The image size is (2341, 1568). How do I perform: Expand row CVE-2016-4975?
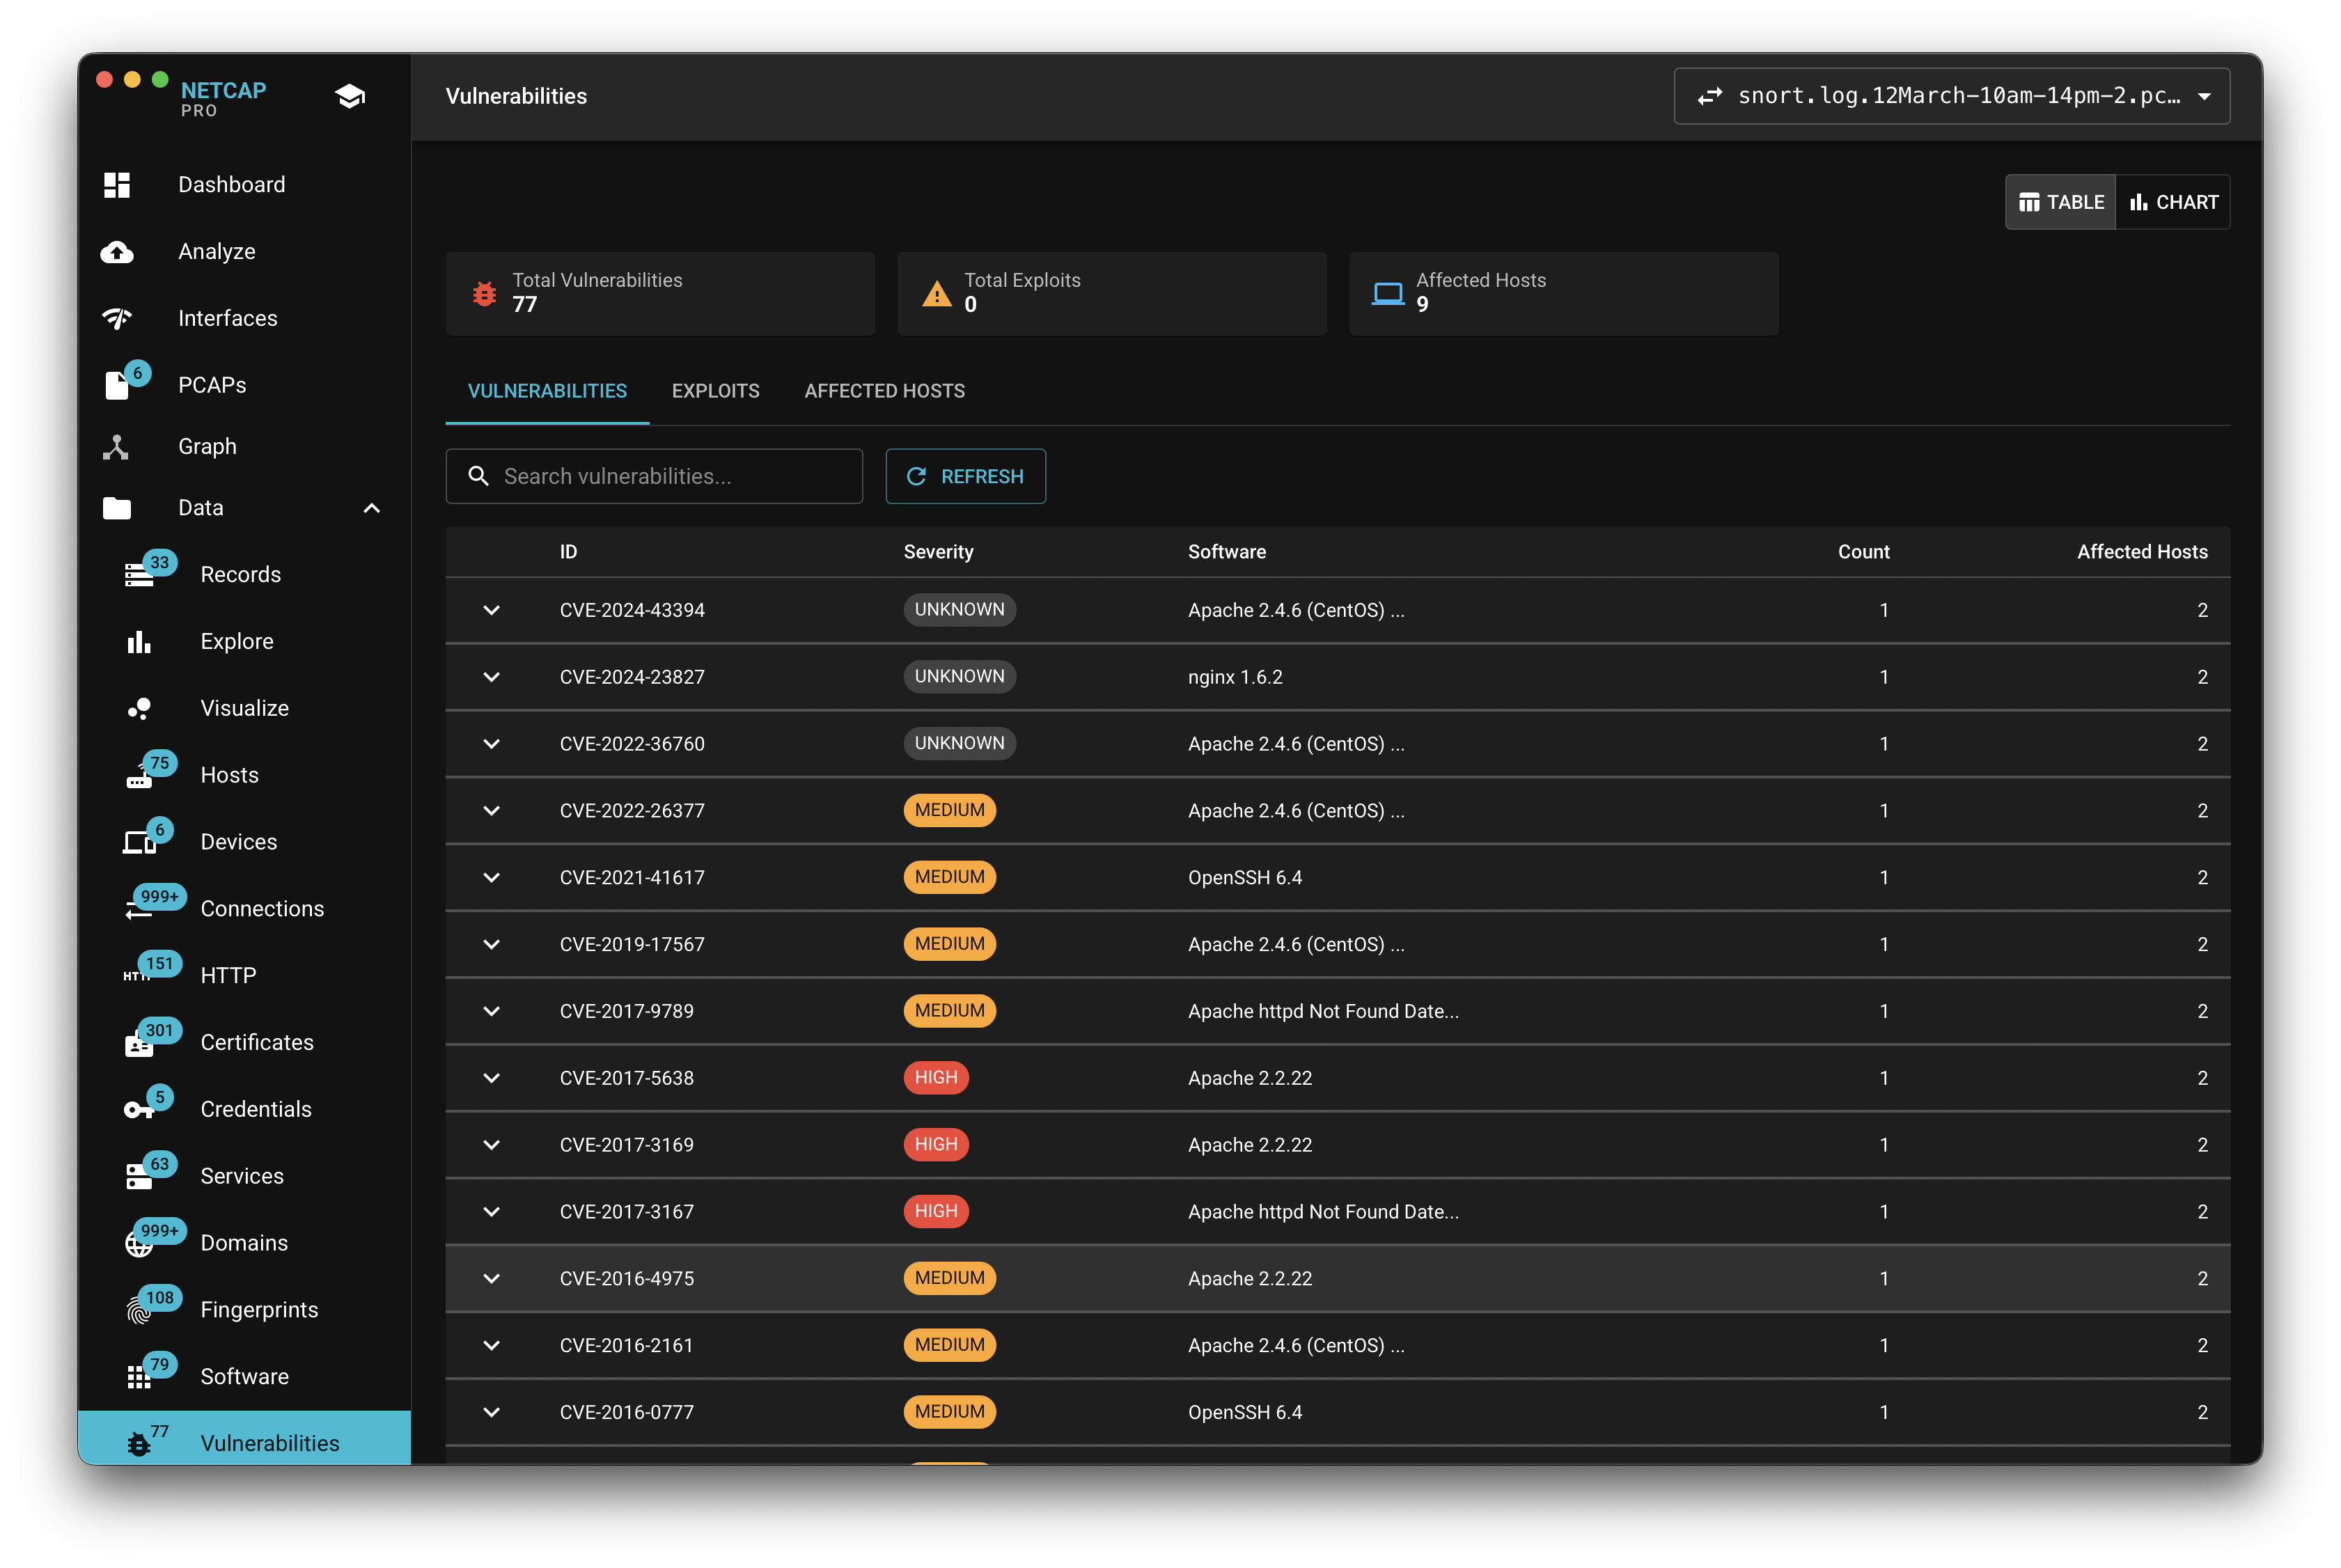pos(492,1279)
